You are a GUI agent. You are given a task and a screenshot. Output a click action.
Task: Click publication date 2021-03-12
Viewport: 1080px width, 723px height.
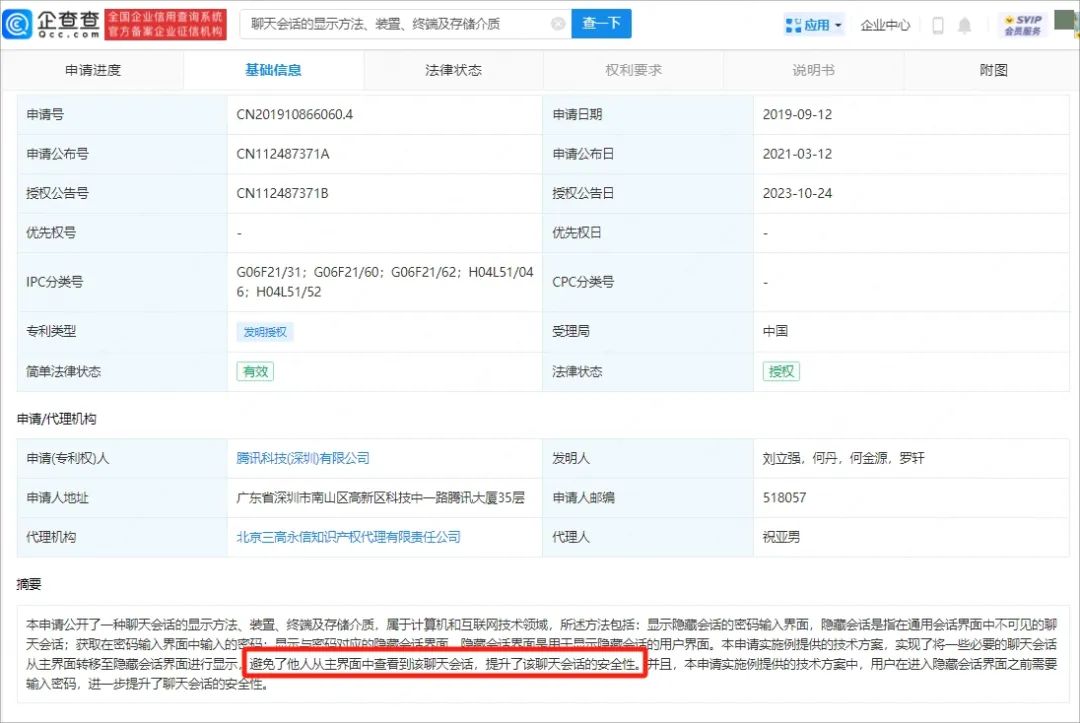(797, 154)
